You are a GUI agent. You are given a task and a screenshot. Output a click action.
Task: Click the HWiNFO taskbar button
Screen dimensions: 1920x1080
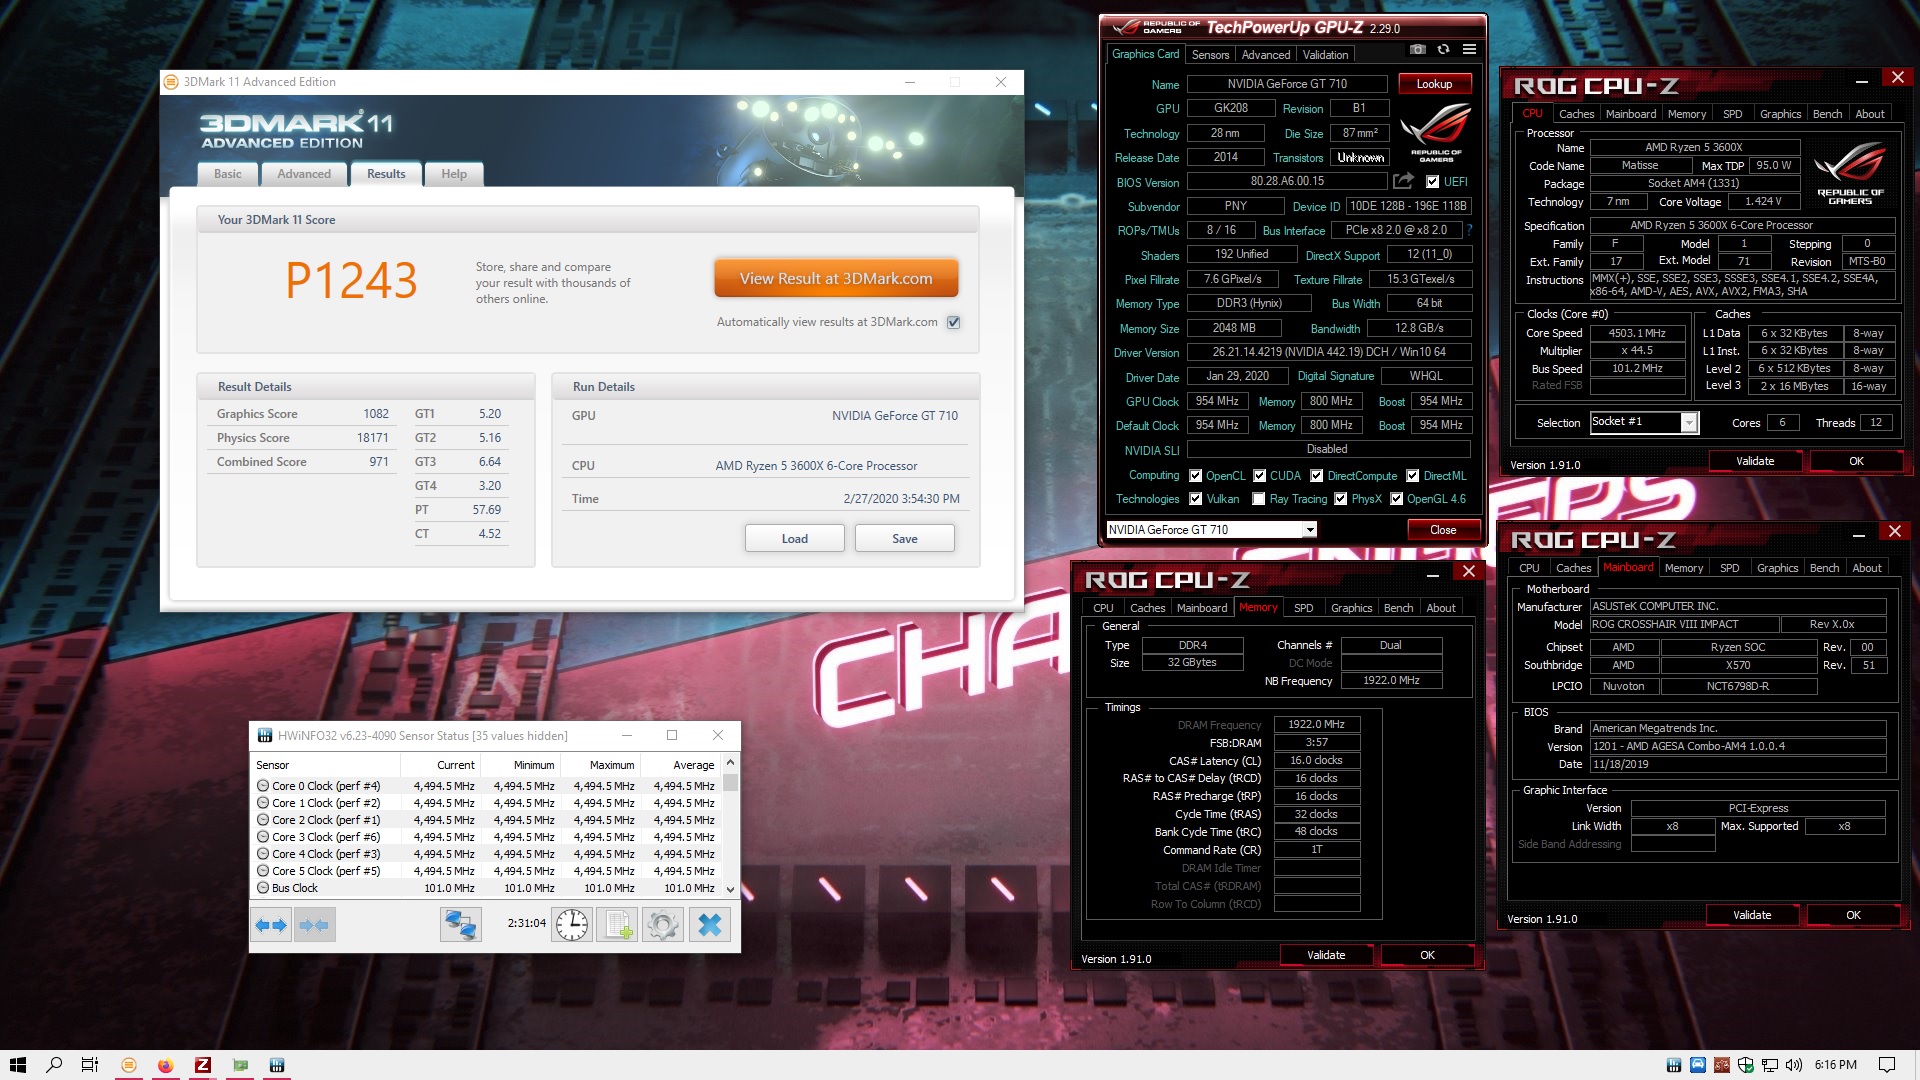277,1065
